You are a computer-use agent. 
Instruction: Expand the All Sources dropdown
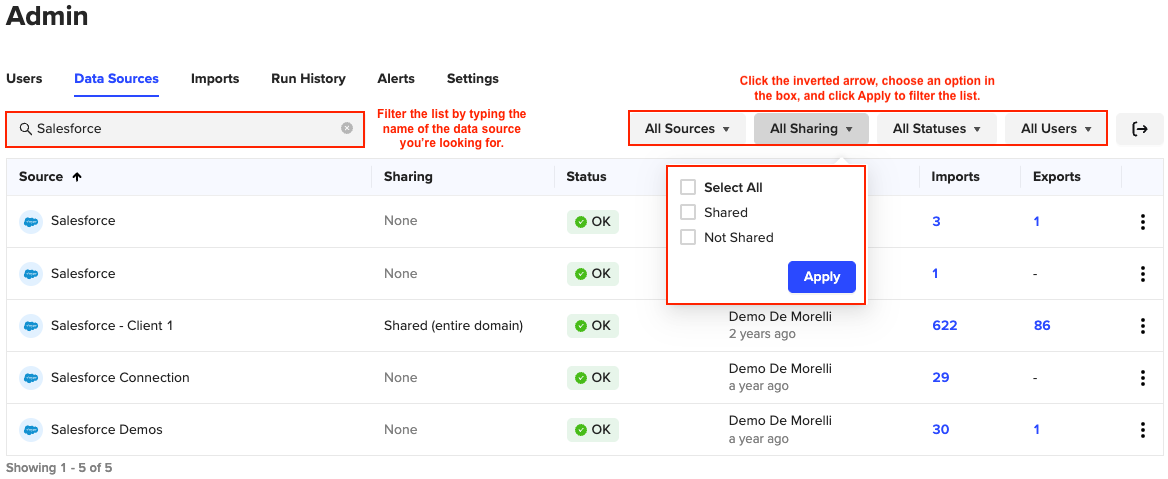tap(687, 129)
